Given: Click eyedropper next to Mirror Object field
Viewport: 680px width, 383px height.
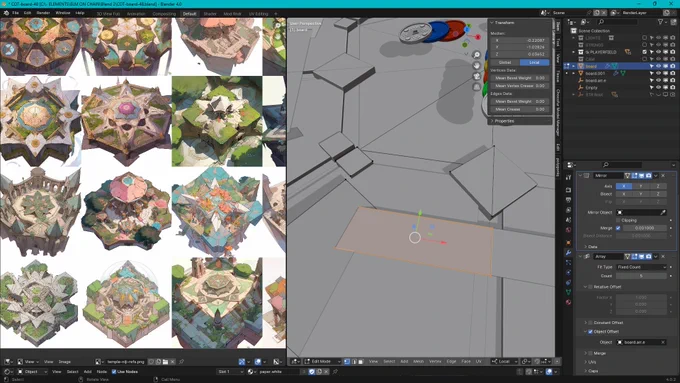Looking at the screenshot, I should pyautogui.click(x=663, y=213).
